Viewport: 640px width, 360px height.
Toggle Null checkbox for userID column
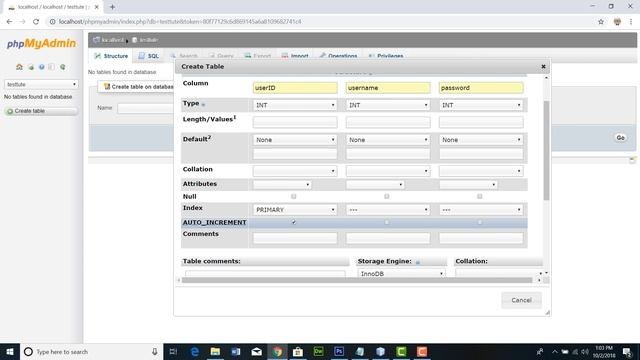click(x=293, y=196)
